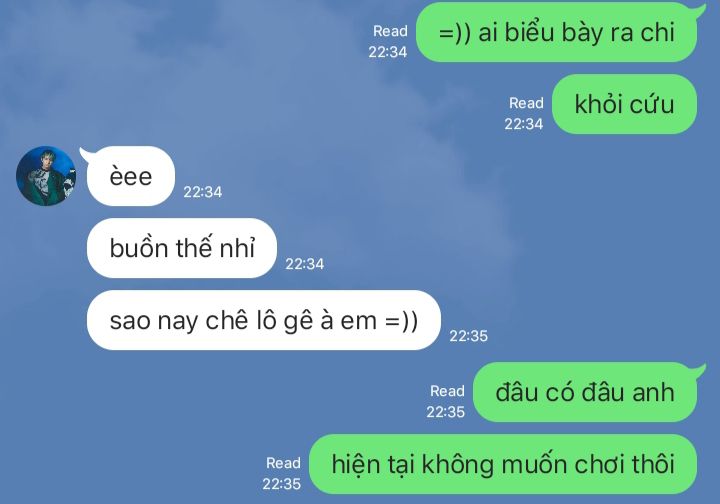The height and width of the screenshot is (504, 720).
Task: Click the '=))' emoticon in the 'sao nay chê' message
Action: pyautogui.click(x=401, y=321)
